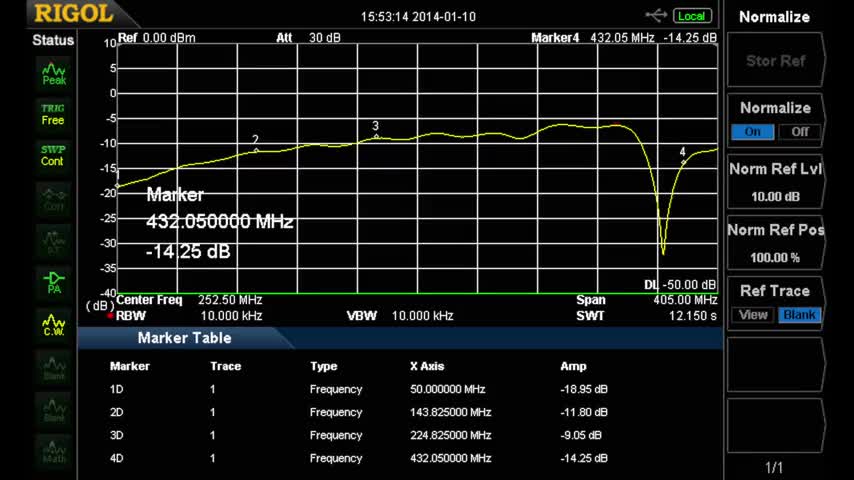
Task: Click the Center Freq 252.50 MHz value
Action: pos(230,300)
